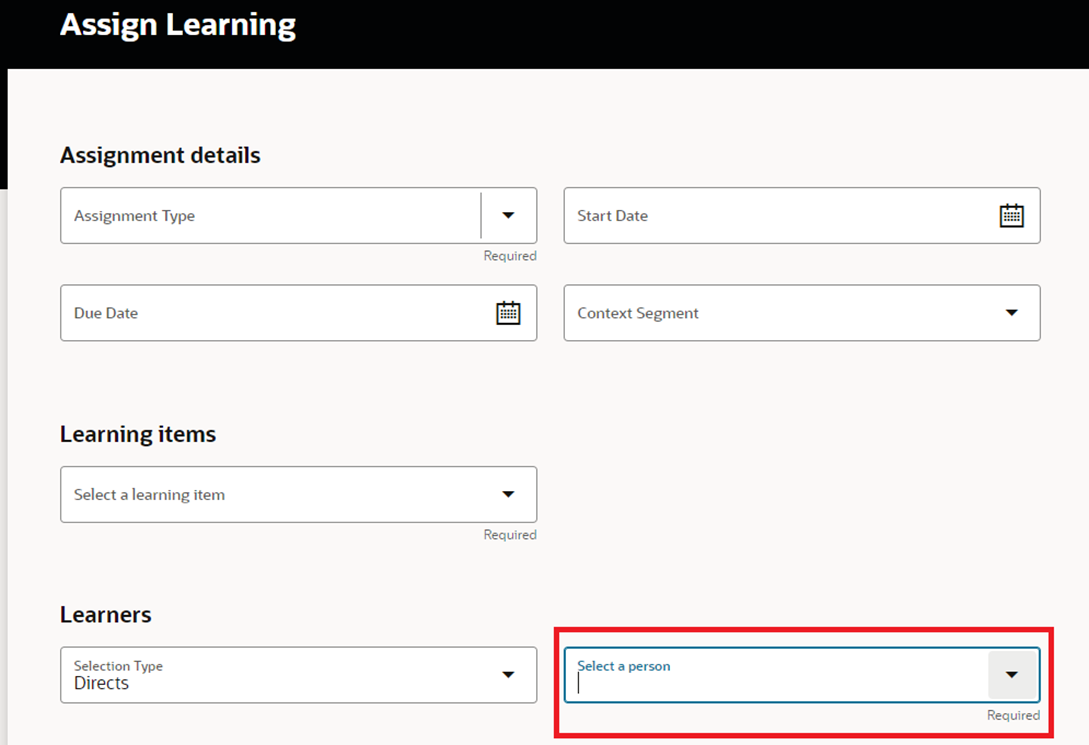The height and width of the screenshot is (745, 1089).
Task: Click the Learners heading
Action: click(106, 614)
